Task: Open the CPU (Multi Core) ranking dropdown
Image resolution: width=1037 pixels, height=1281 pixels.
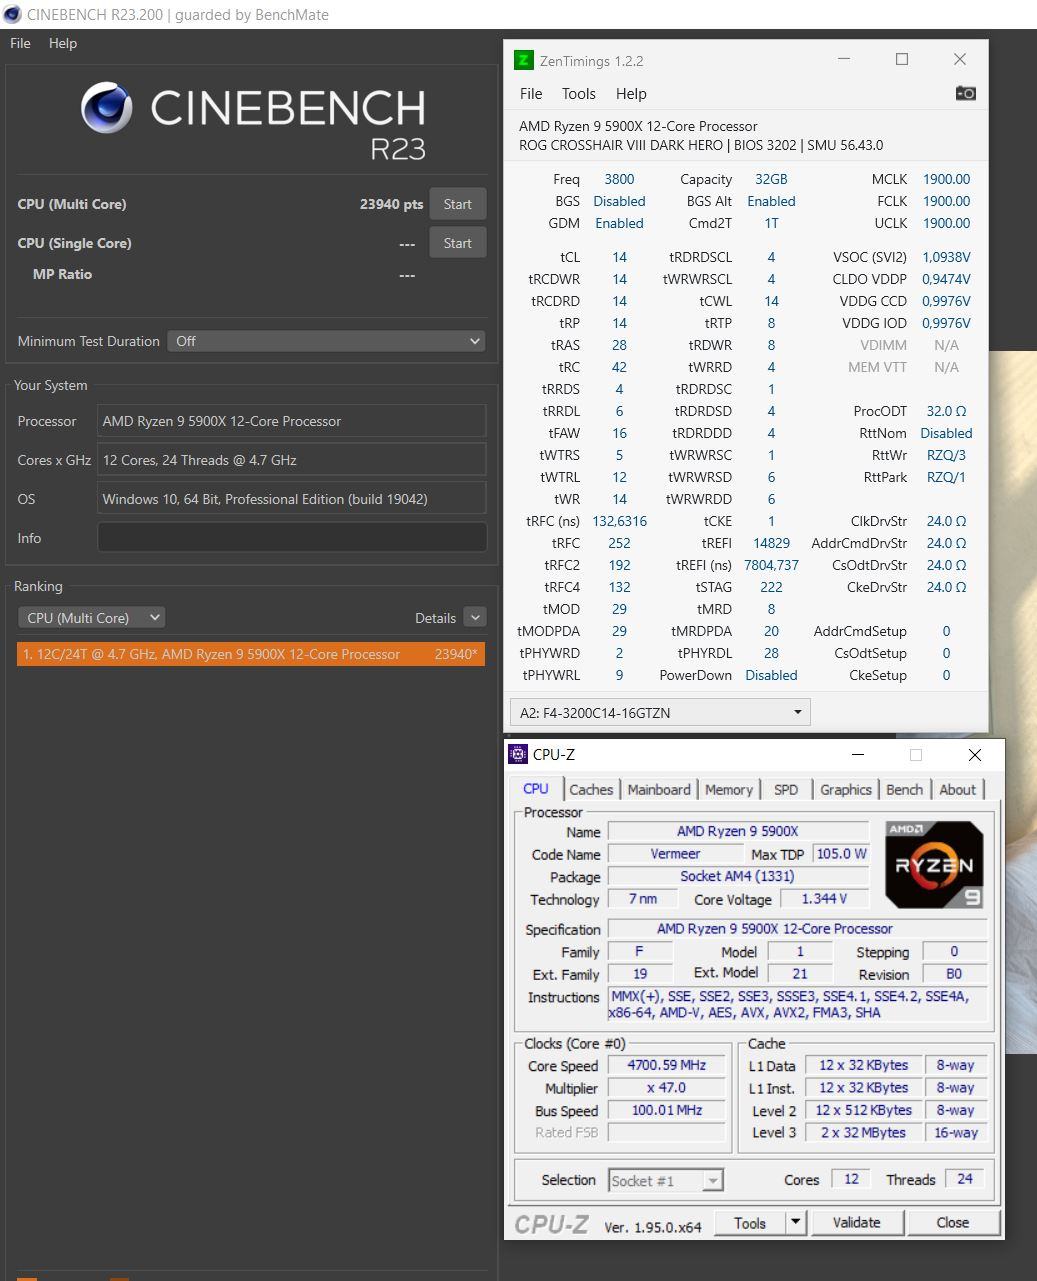Action: click(91, 618)
